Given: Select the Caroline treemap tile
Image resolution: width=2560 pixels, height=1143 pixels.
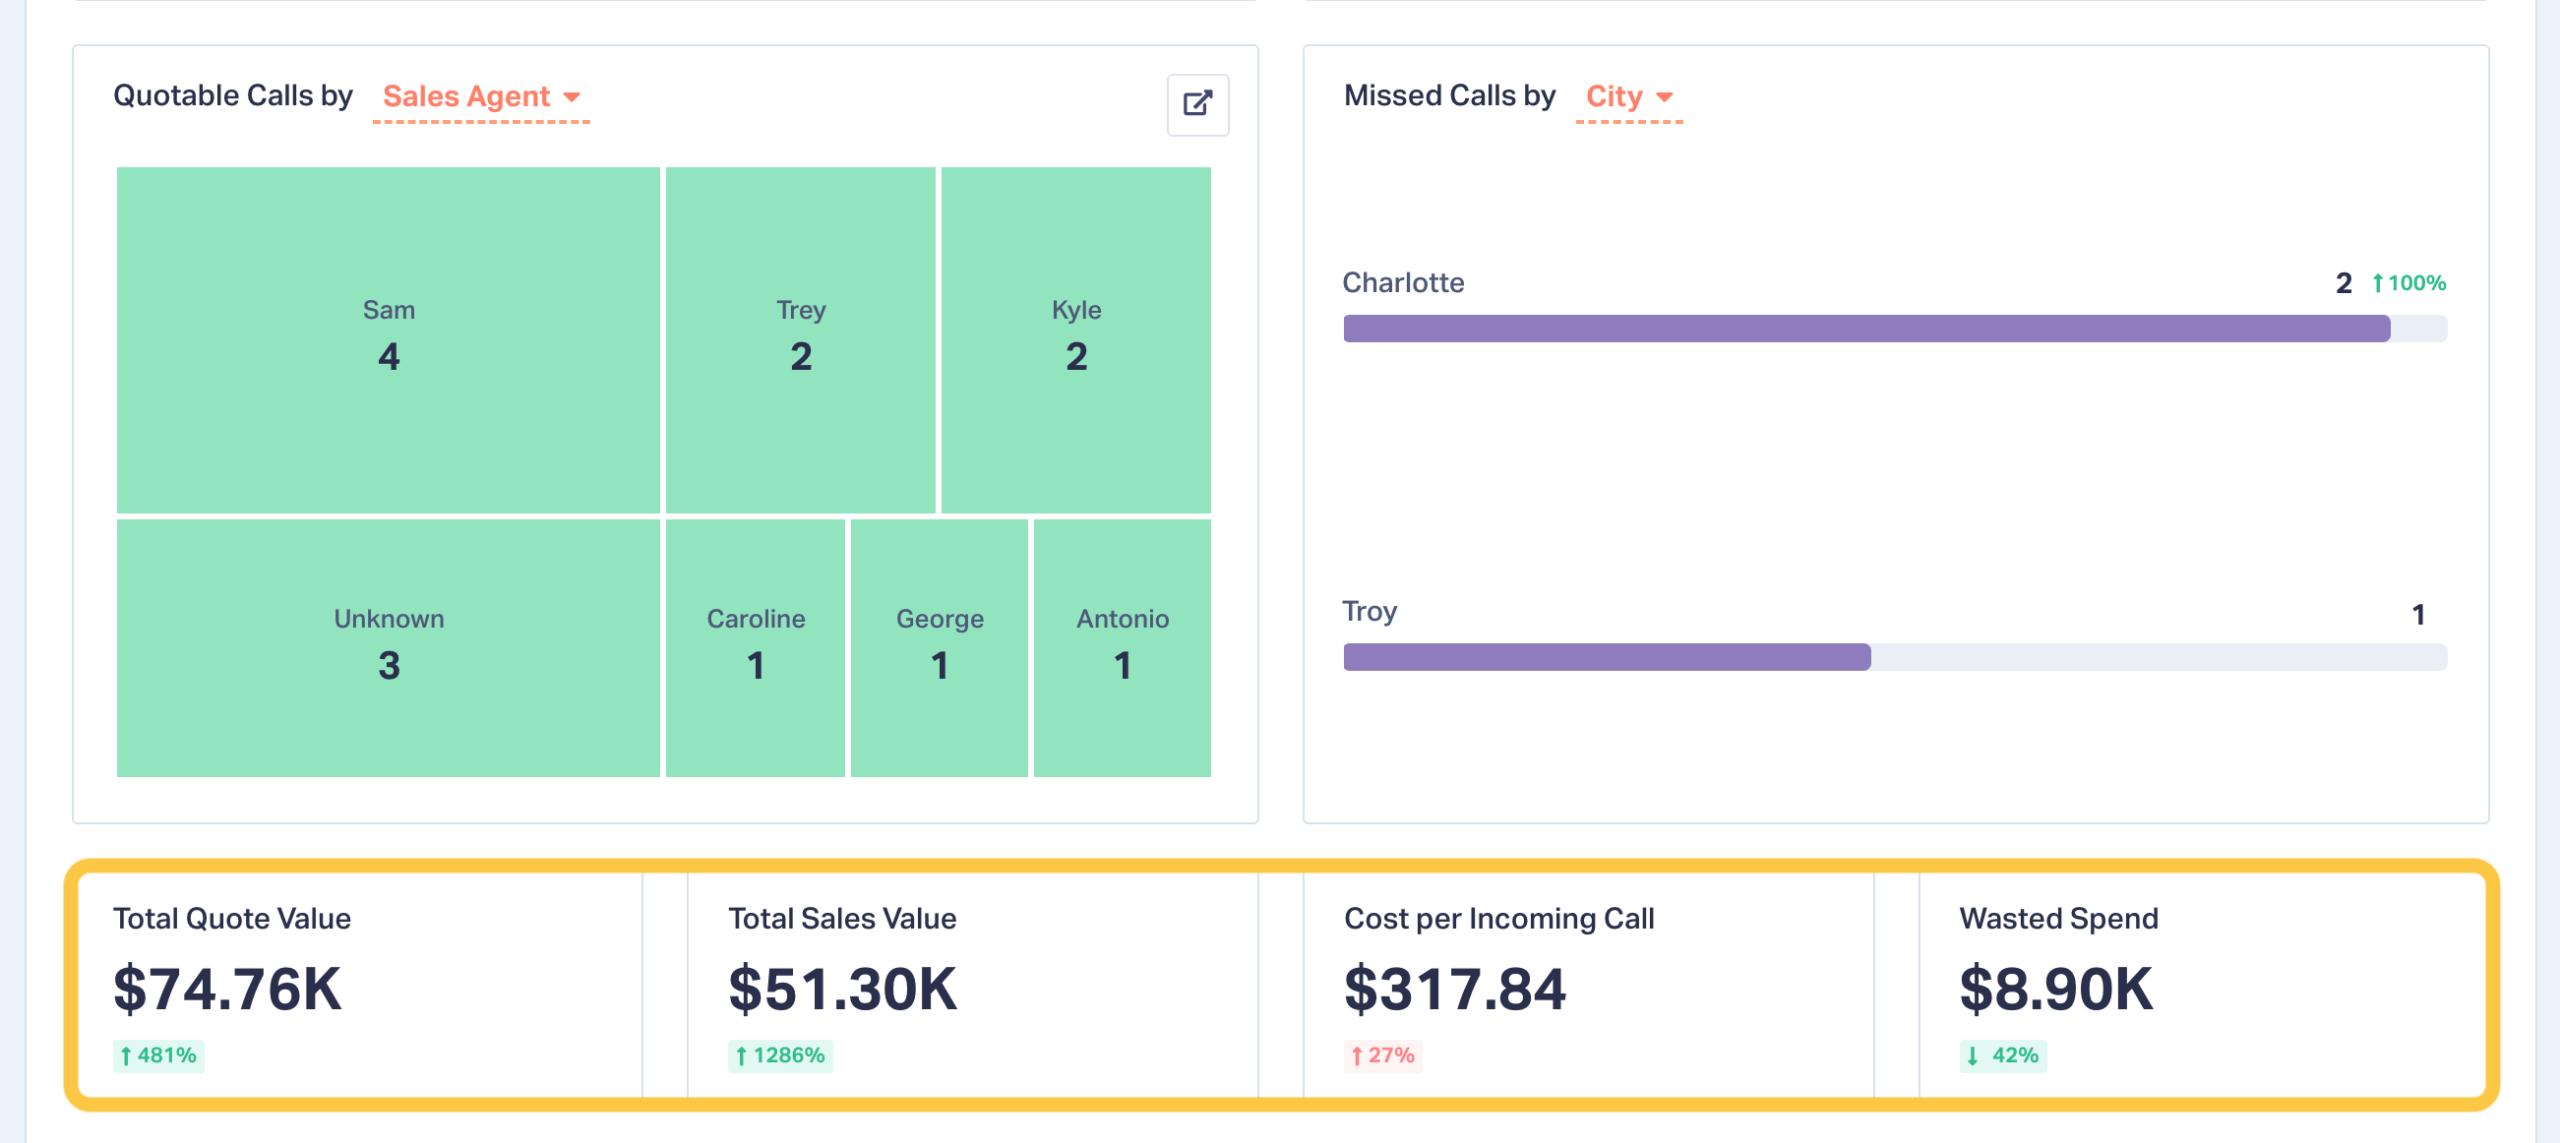Looking at the screenshot, I should point(755,647).
